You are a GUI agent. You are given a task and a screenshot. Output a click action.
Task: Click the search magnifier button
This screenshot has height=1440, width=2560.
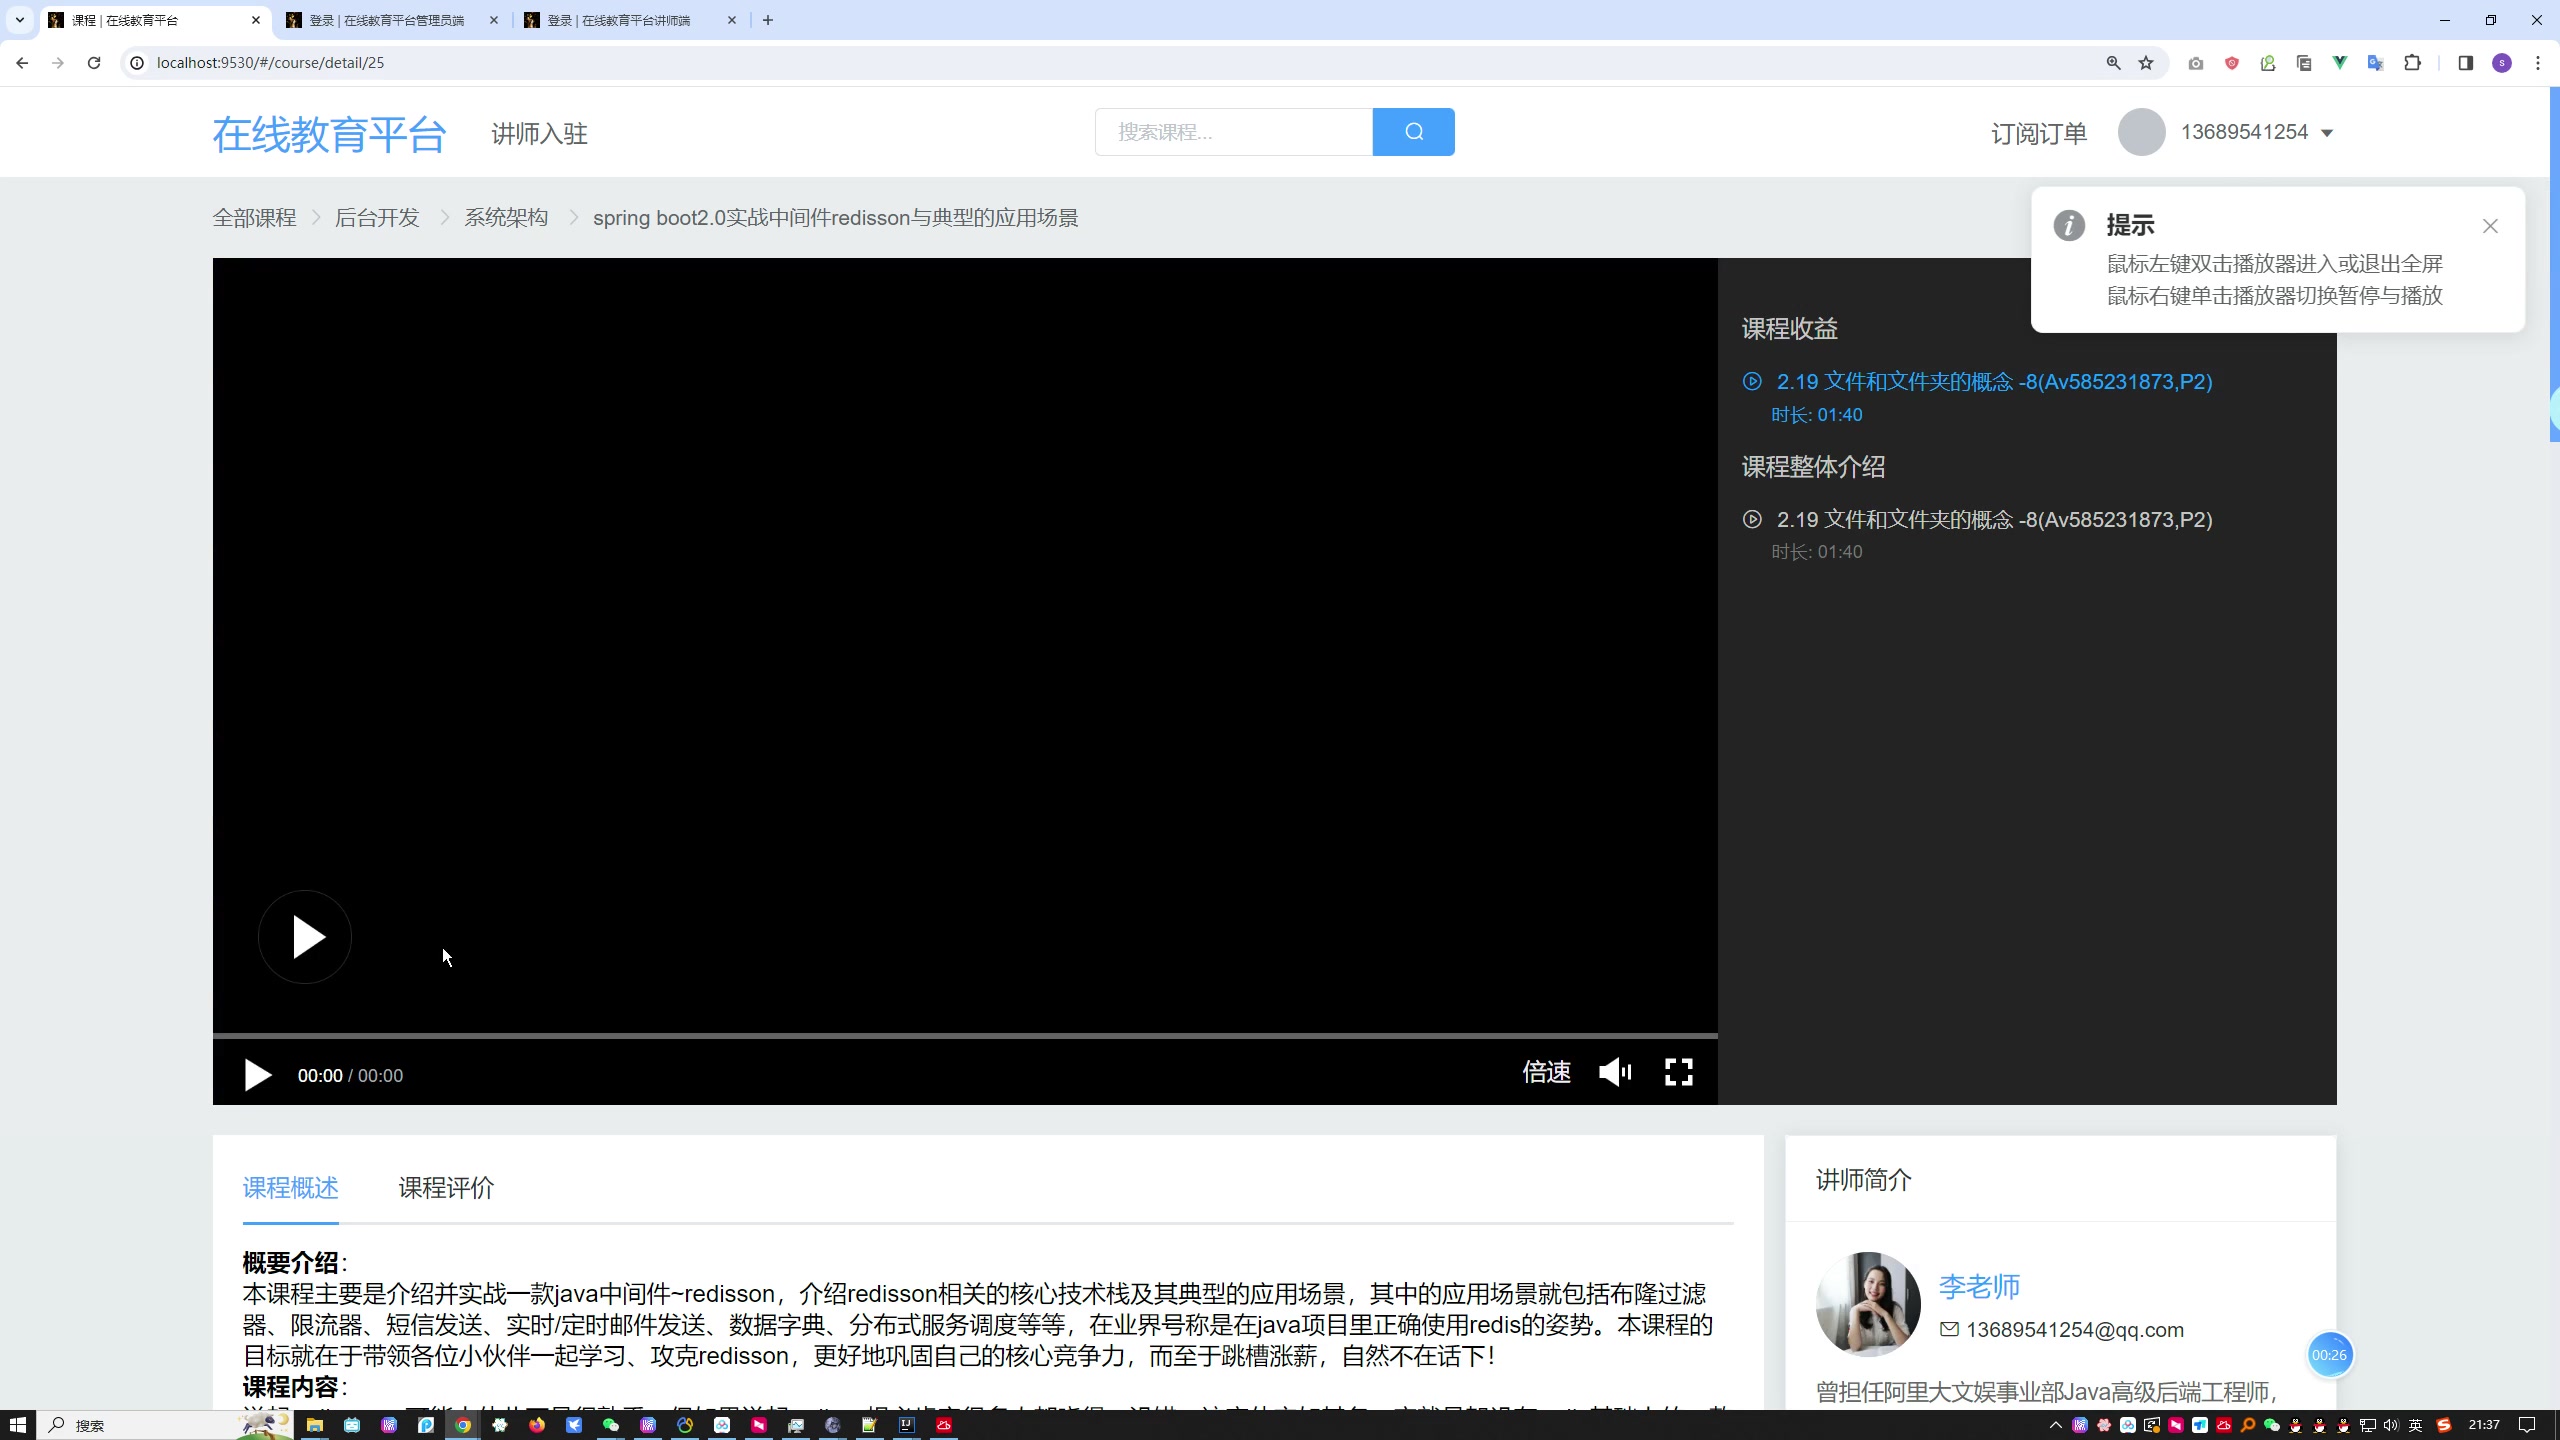(1413, 132)
